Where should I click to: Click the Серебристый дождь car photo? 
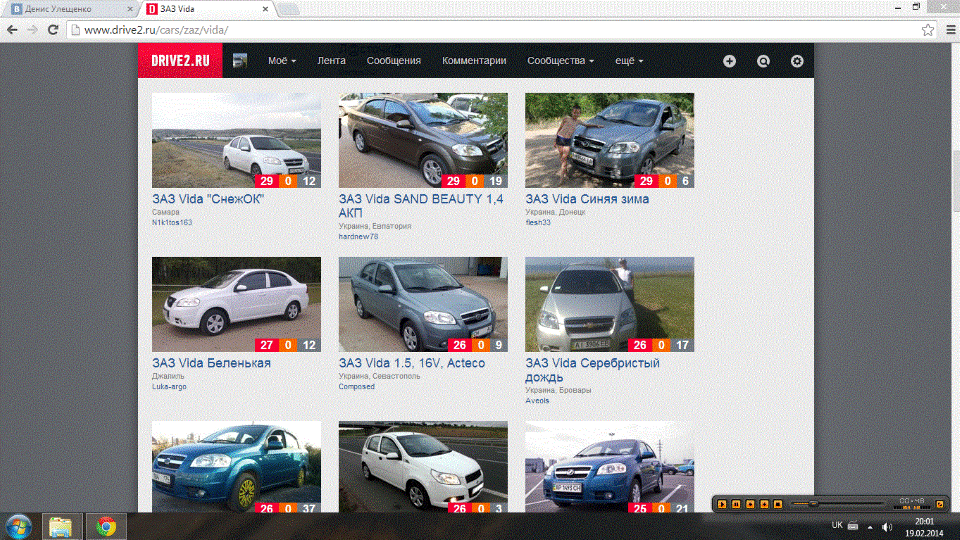point(609,304)
